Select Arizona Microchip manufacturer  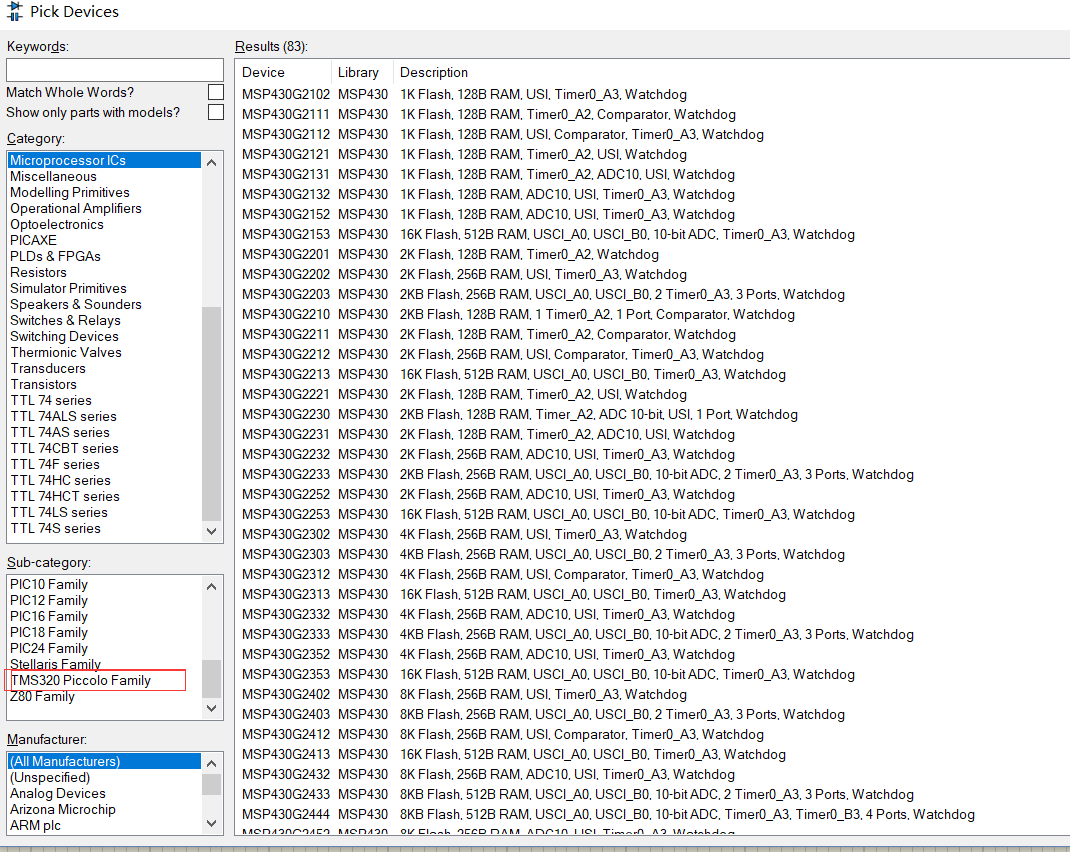(63, 809)
